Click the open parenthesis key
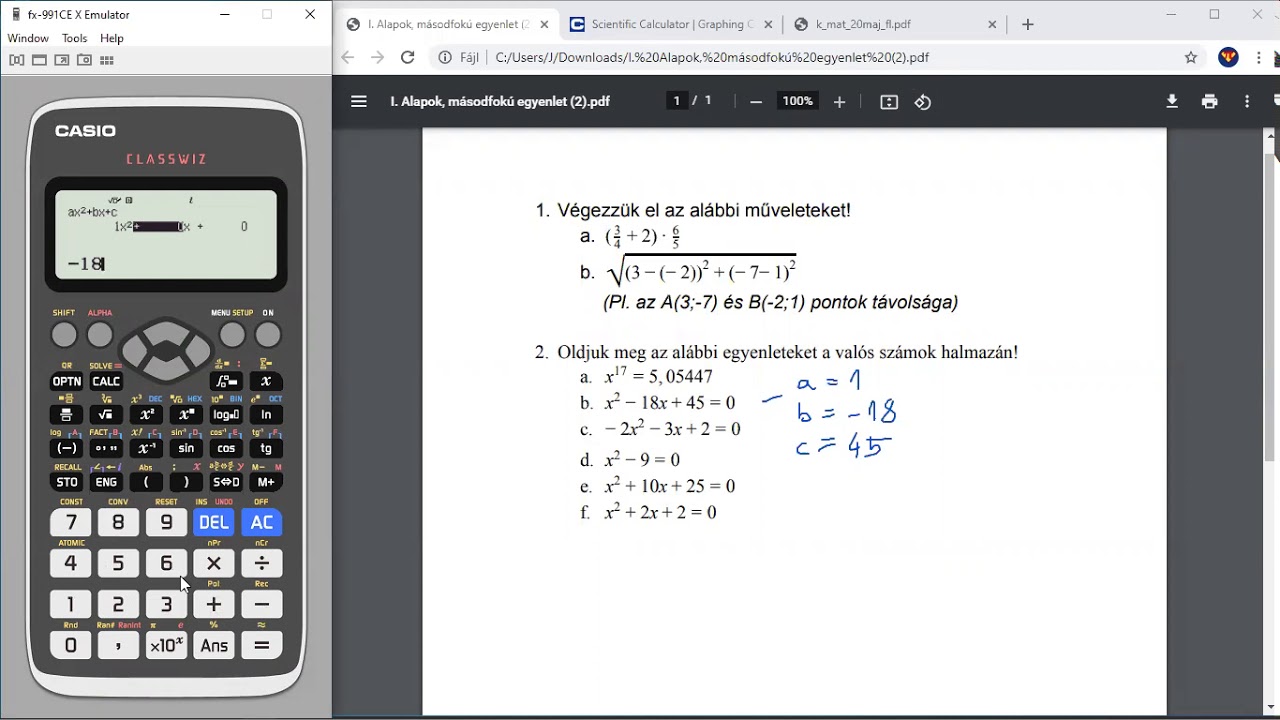 coord(146,482)
